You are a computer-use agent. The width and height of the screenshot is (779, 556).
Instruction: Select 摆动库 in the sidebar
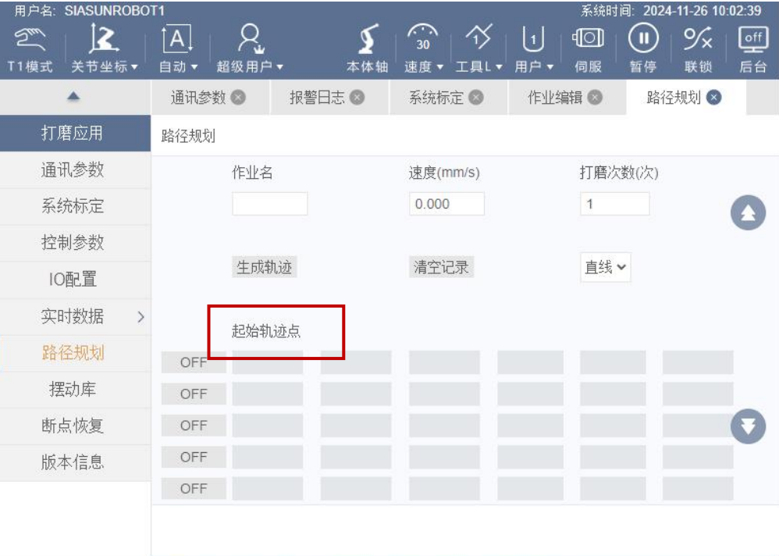73,389
